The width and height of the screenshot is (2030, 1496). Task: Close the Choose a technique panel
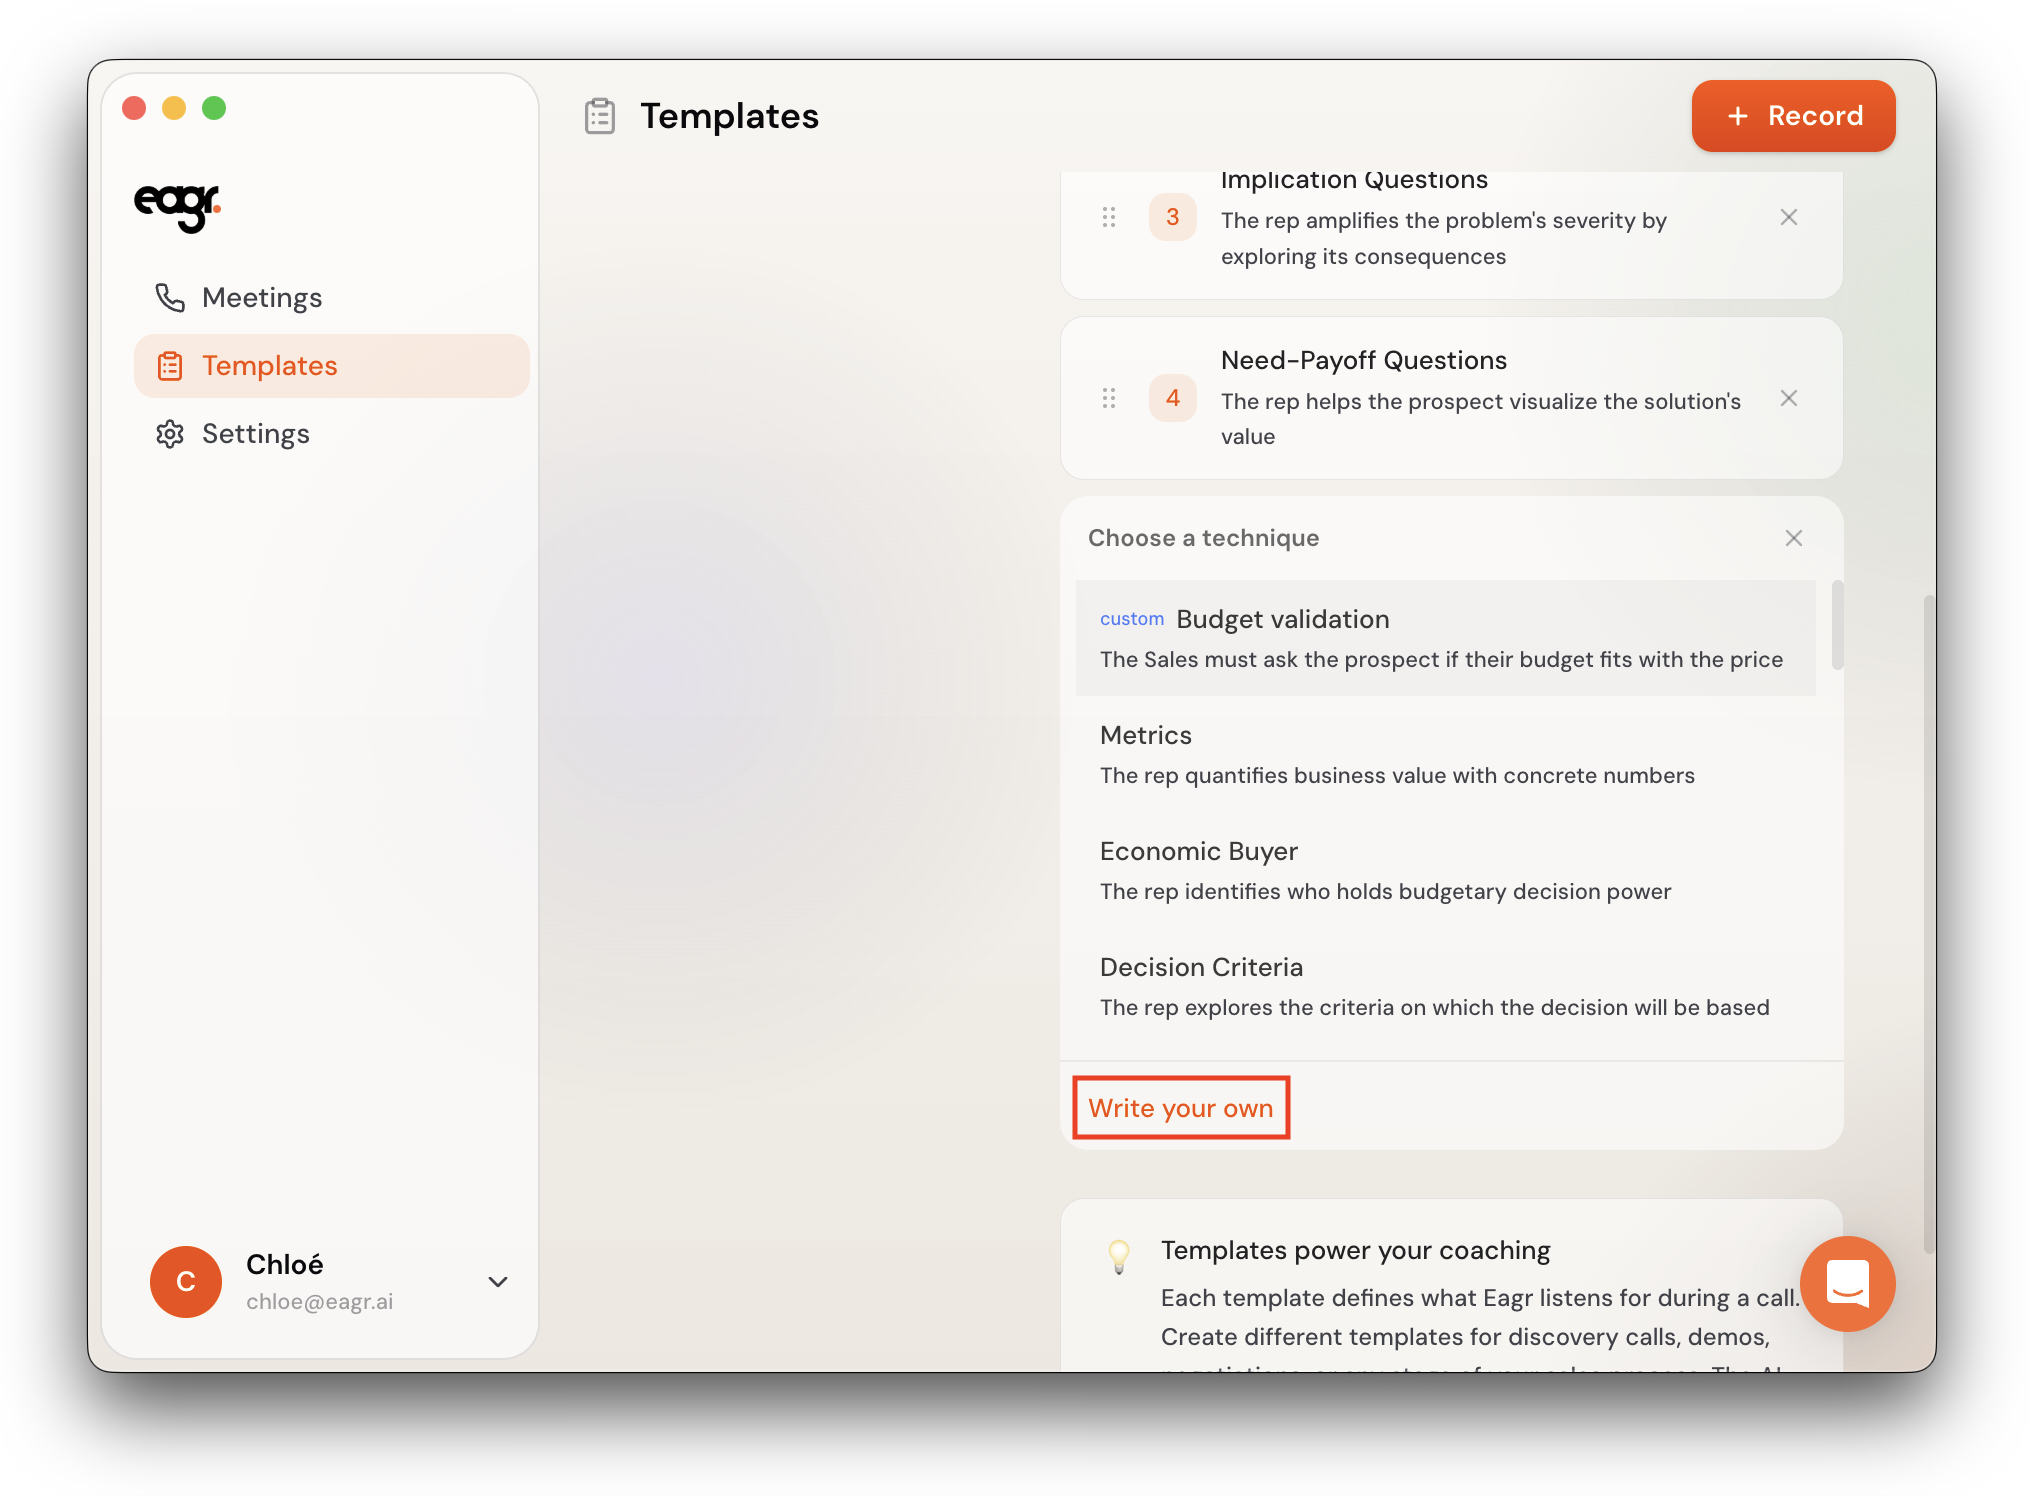(x=1793, y=538)
